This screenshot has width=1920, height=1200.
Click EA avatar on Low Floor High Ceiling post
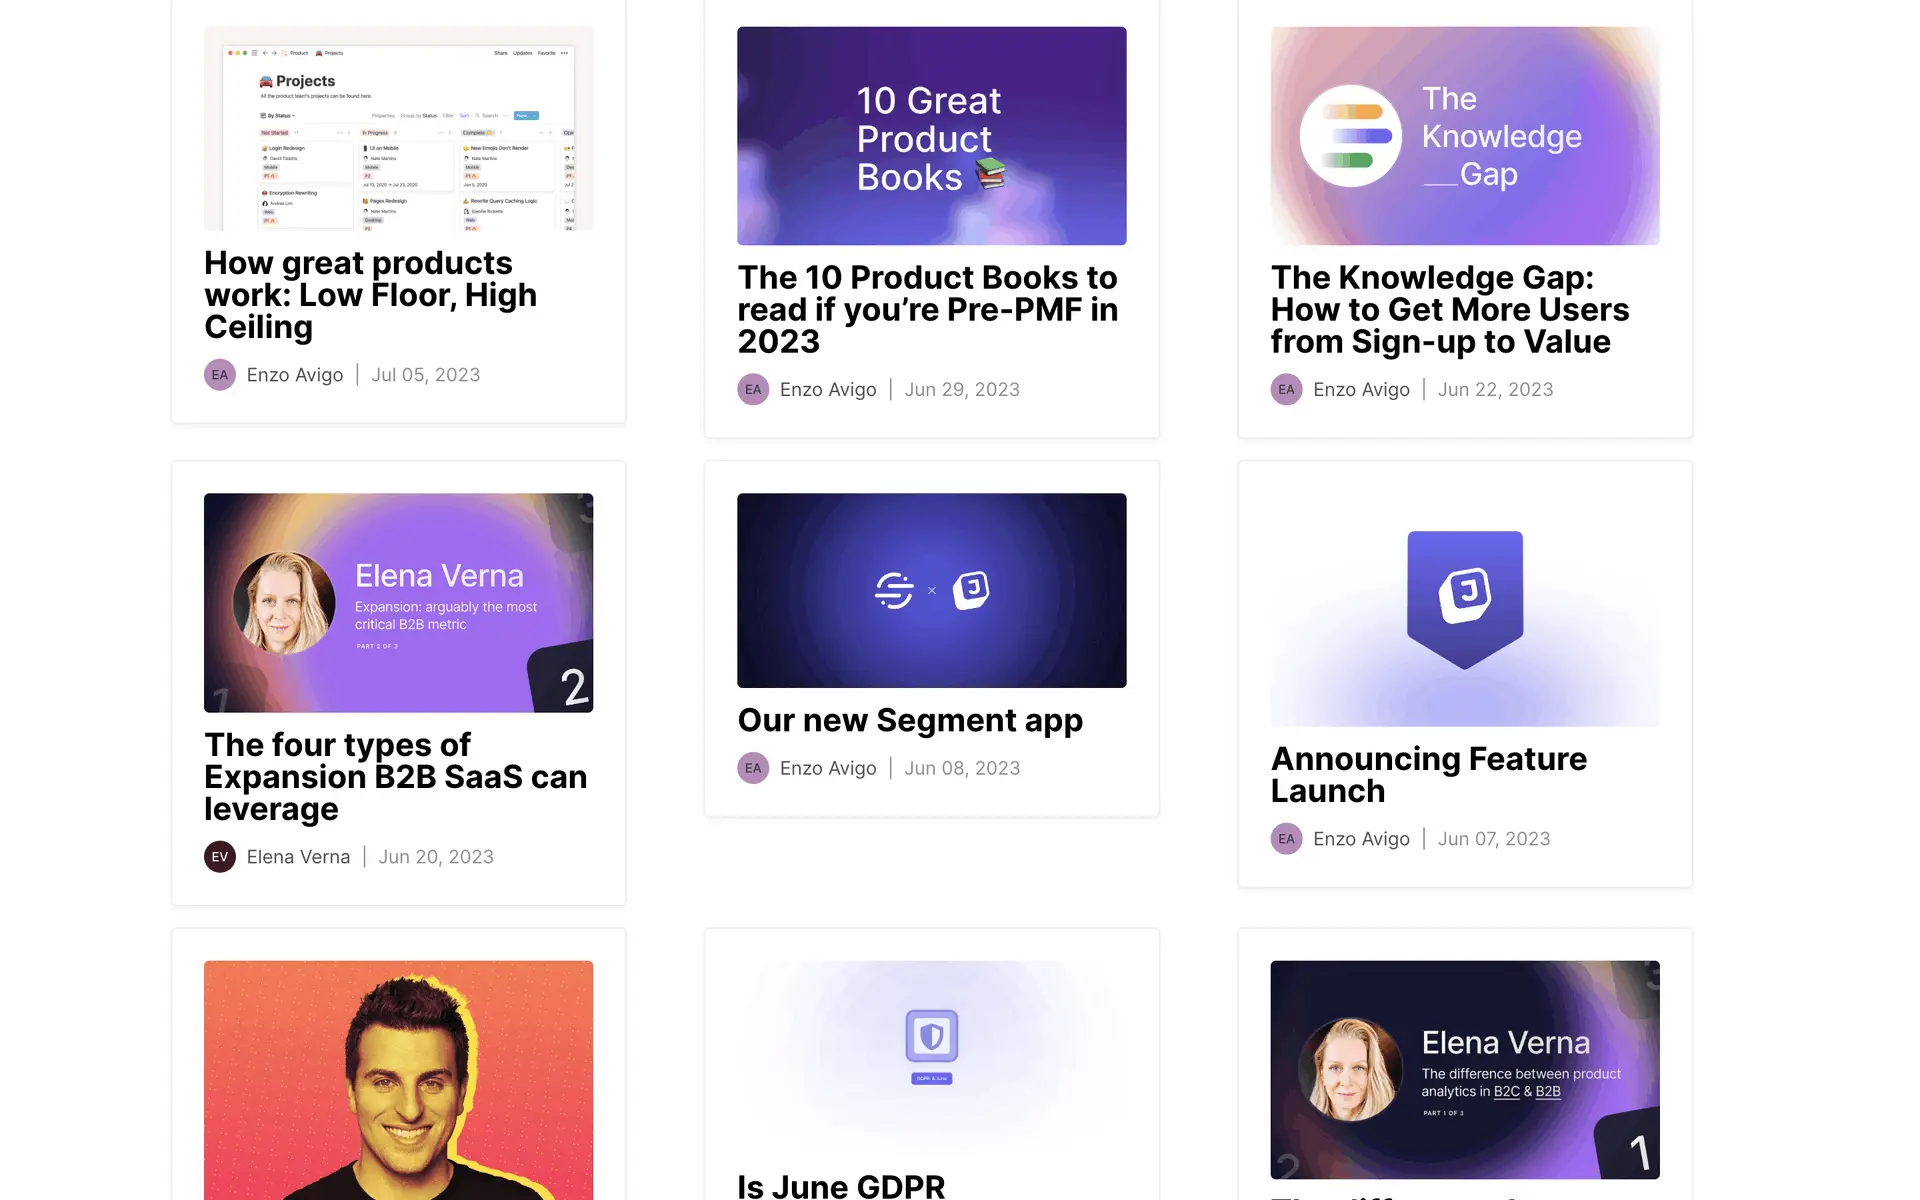[220, 375]
